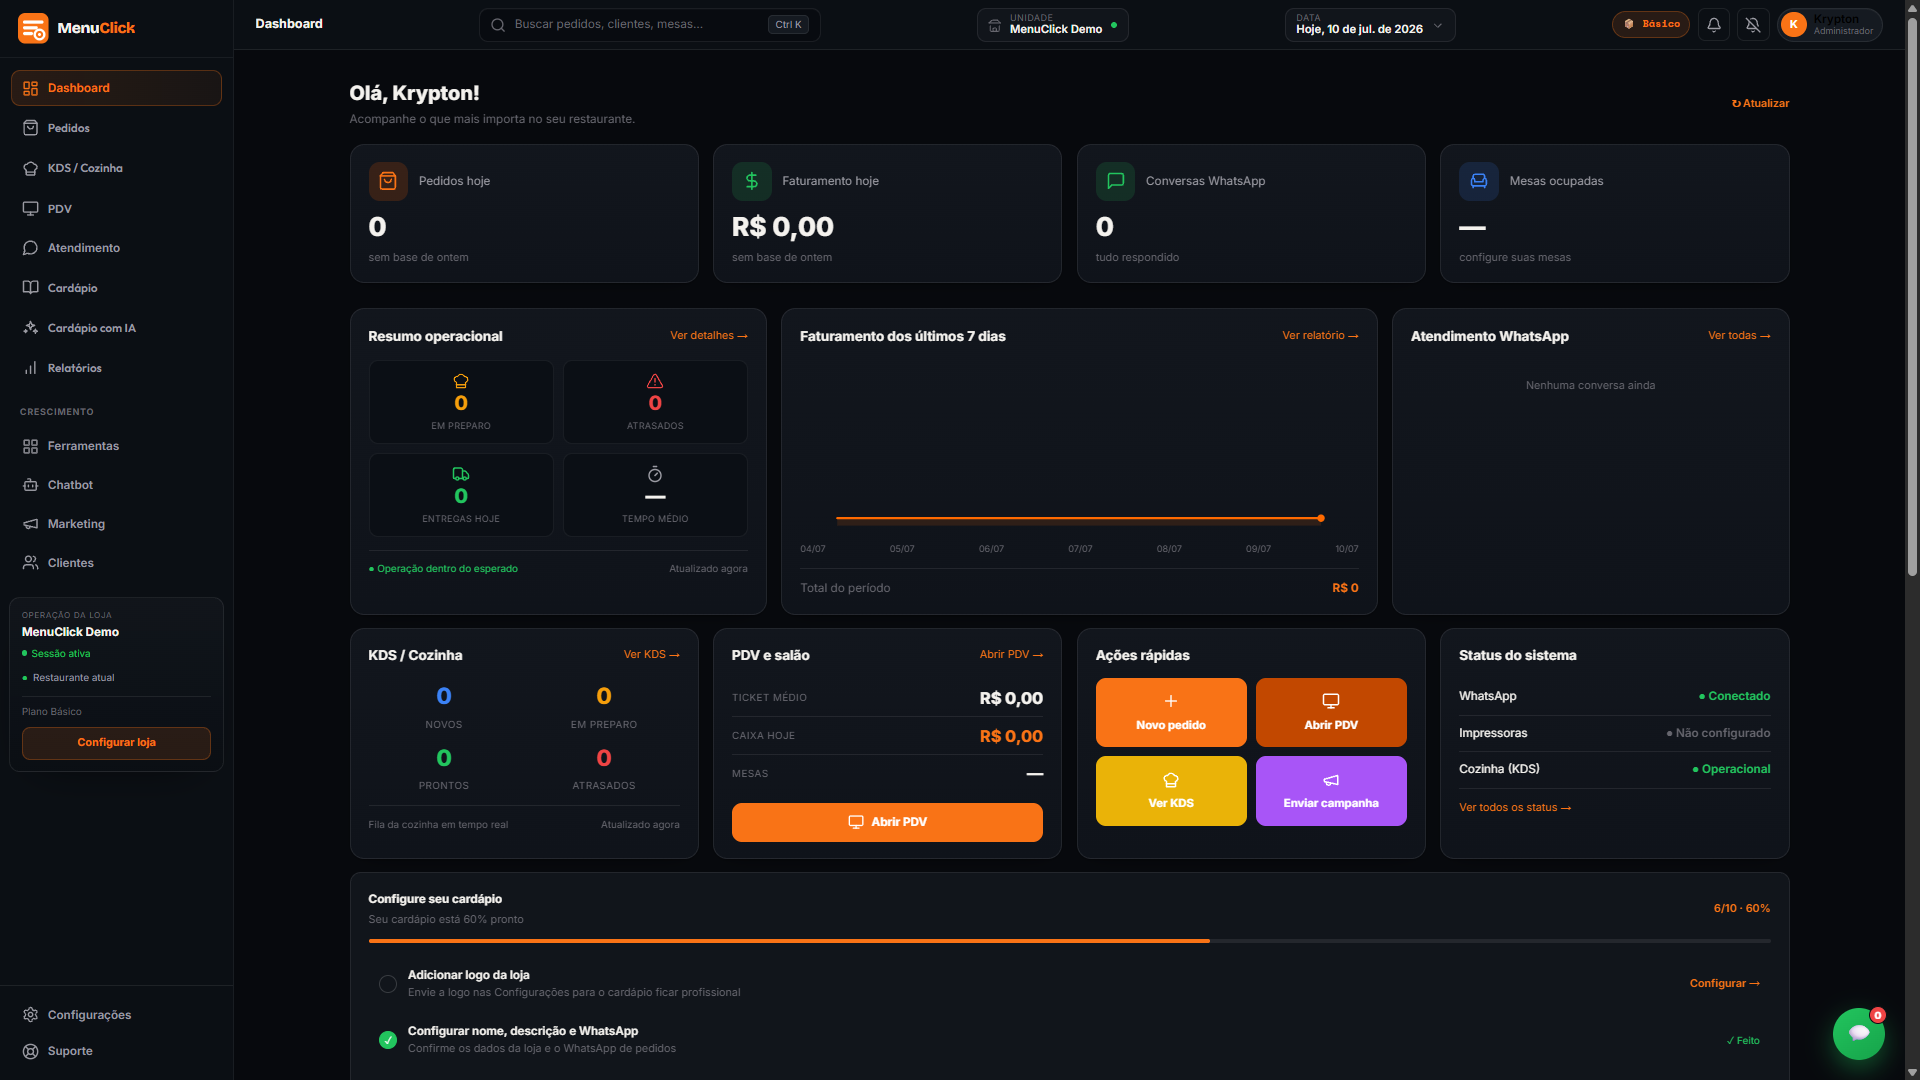Click the Sessão ativa indicator
This screenshot has height=1080, width=1920.
(x=56, y=654)
